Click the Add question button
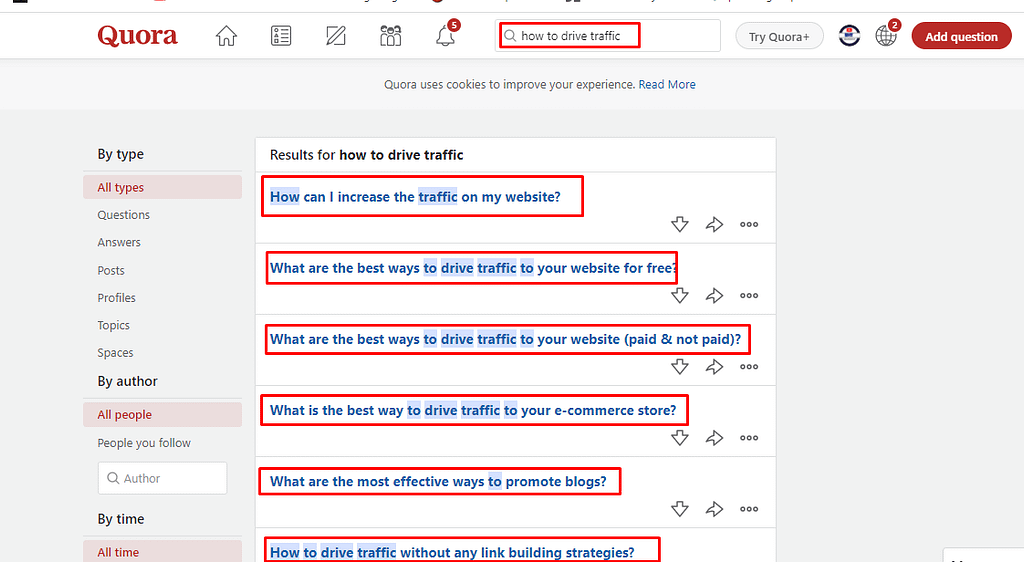The height and width of the screenshot is (562, 1024). pos(961,37)
